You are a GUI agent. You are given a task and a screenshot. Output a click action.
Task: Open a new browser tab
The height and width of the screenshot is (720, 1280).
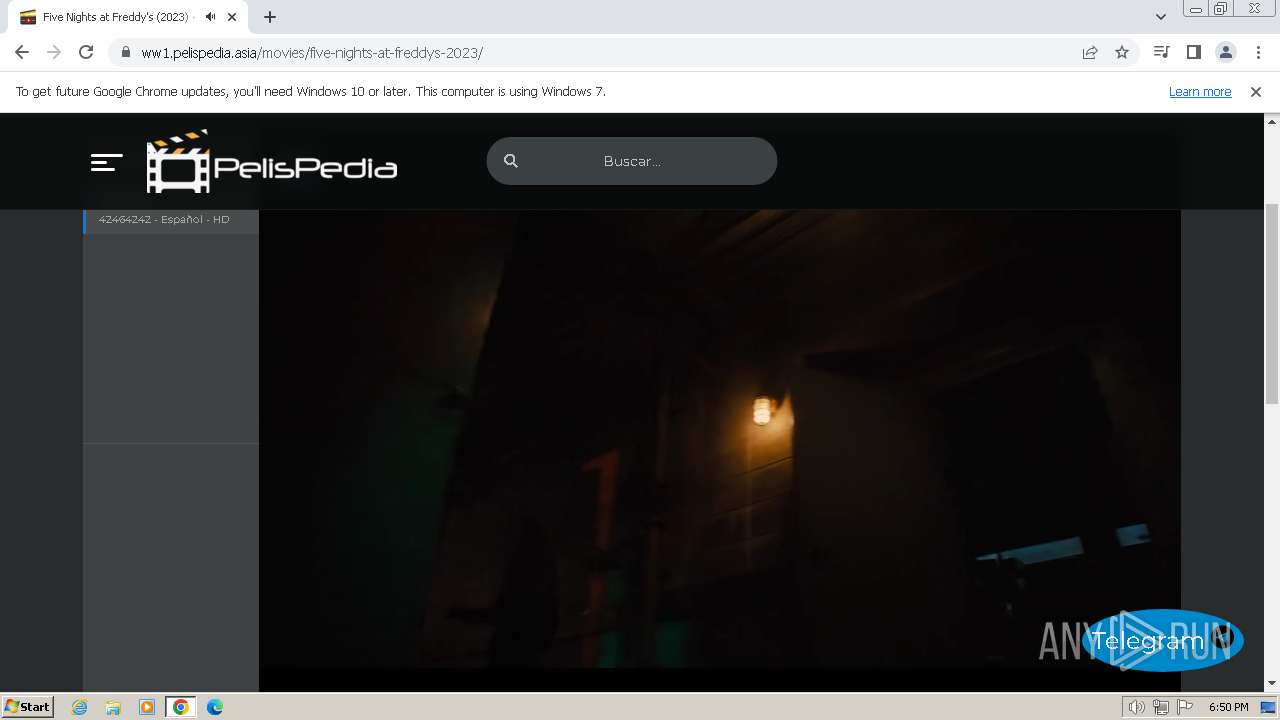[270, 17]
